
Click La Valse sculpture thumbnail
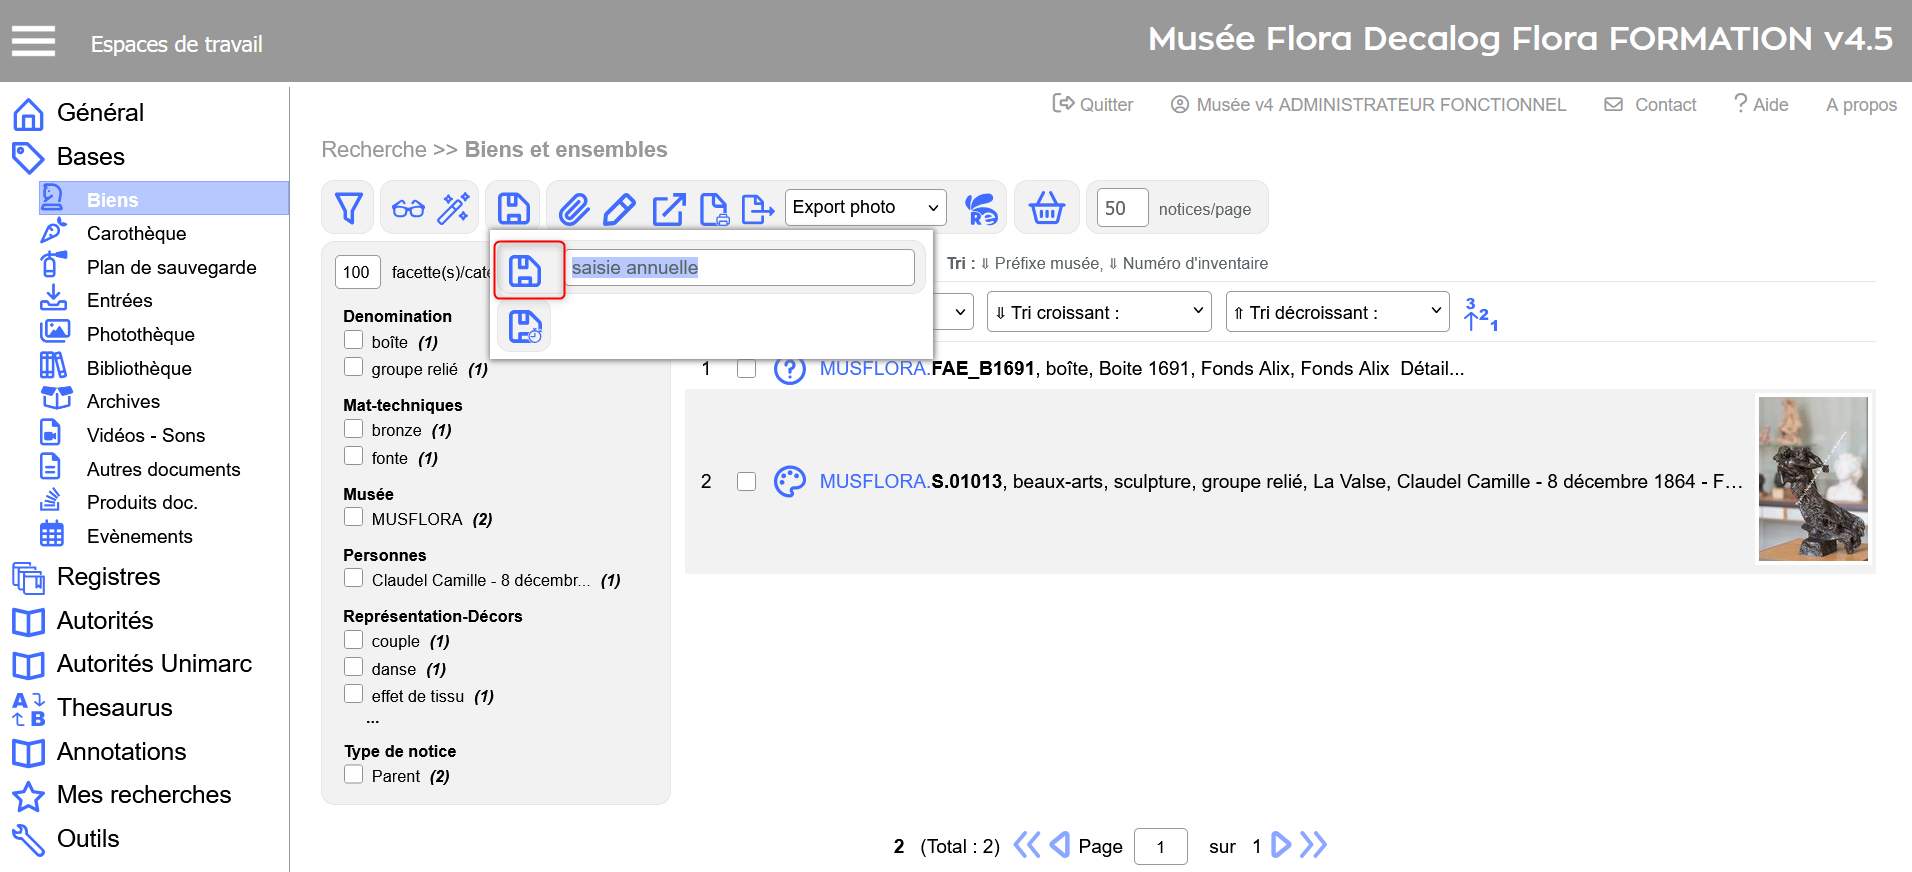point(1812,479)
